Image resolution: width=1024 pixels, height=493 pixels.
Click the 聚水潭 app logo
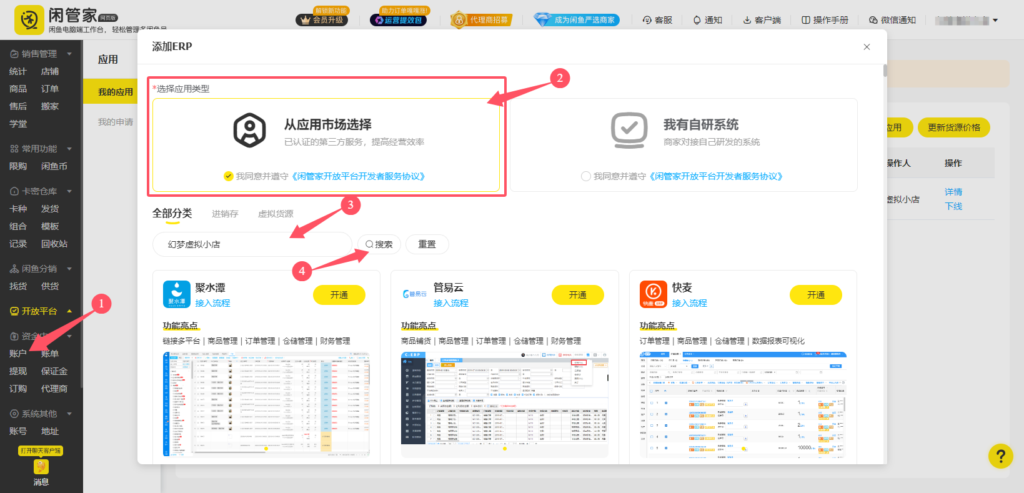[x=176, y=294]
